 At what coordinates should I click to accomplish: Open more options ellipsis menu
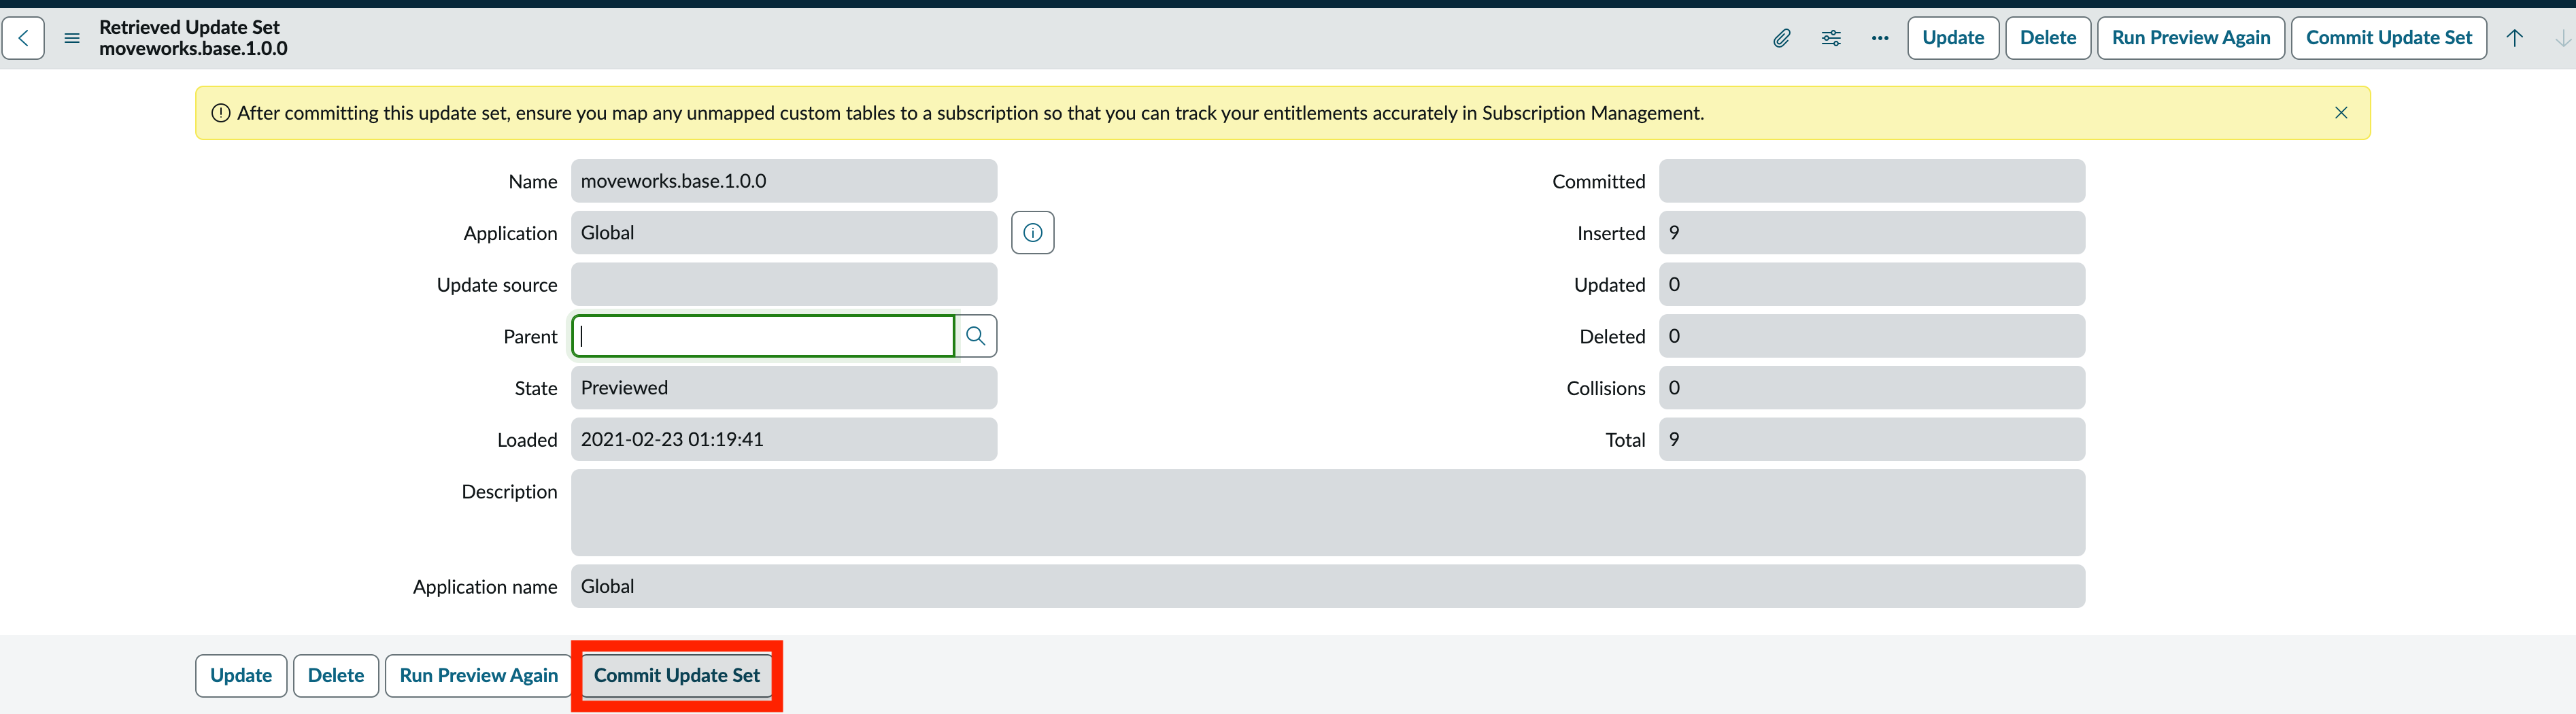tap(1880, 38)
